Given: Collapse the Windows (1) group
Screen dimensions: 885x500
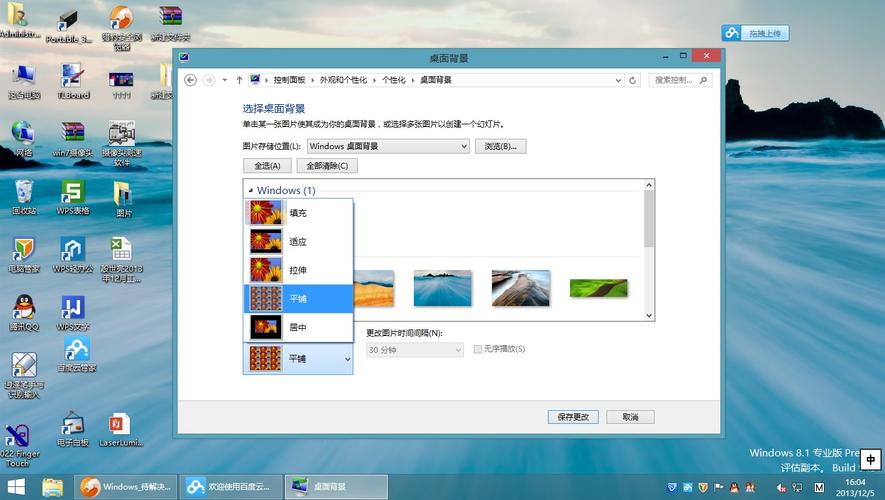Looking at the screenshot, I should click(251, 191).
